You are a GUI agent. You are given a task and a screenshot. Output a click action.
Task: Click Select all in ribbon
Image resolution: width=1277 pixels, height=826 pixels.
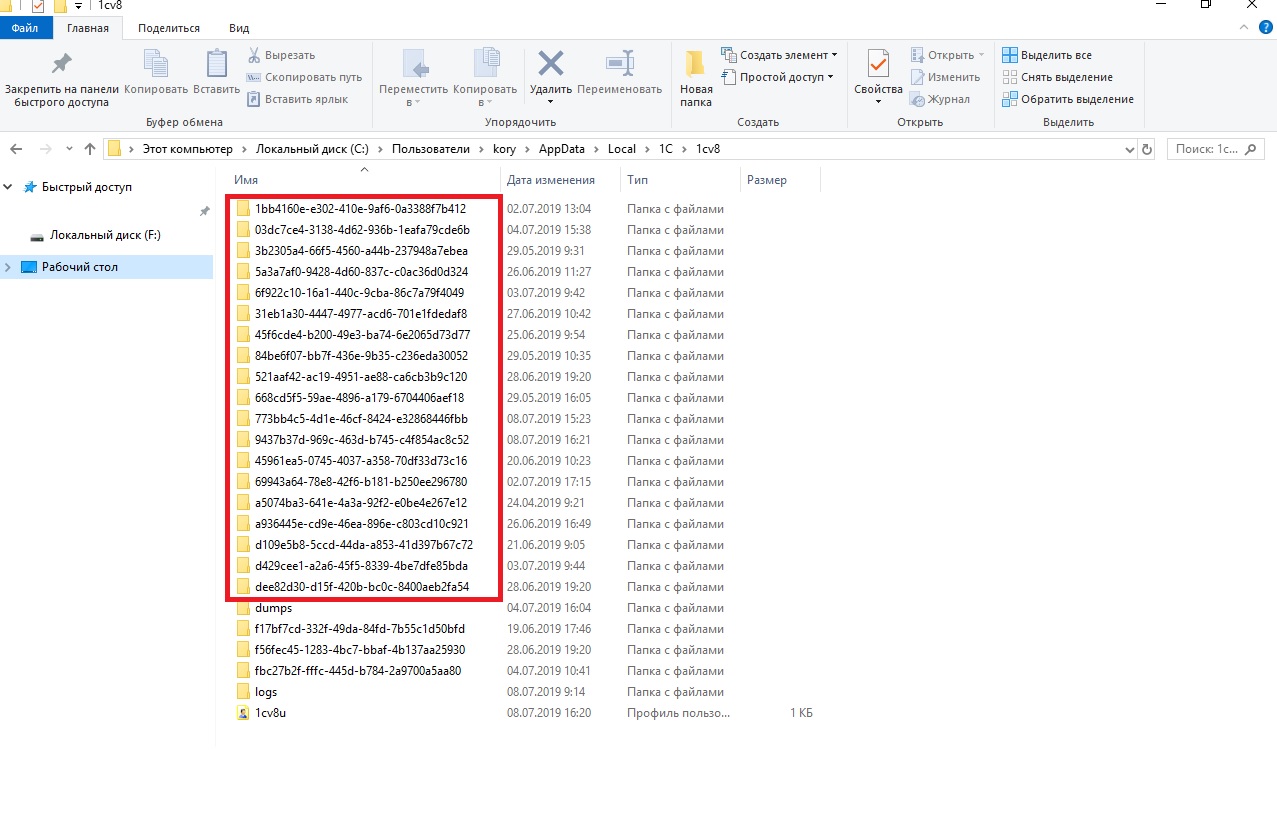[1055, 55]
